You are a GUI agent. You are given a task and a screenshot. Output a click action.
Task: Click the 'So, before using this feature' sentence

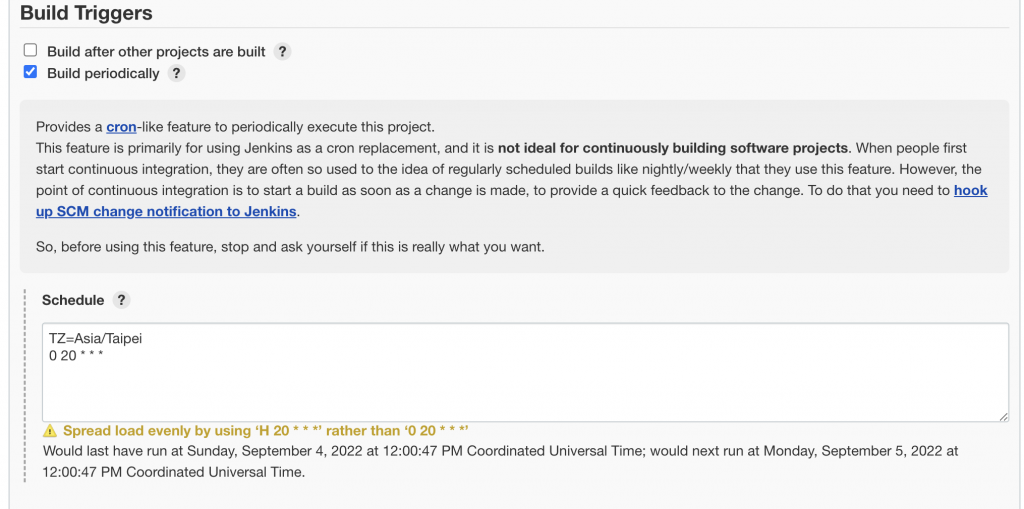coord(290,246)
